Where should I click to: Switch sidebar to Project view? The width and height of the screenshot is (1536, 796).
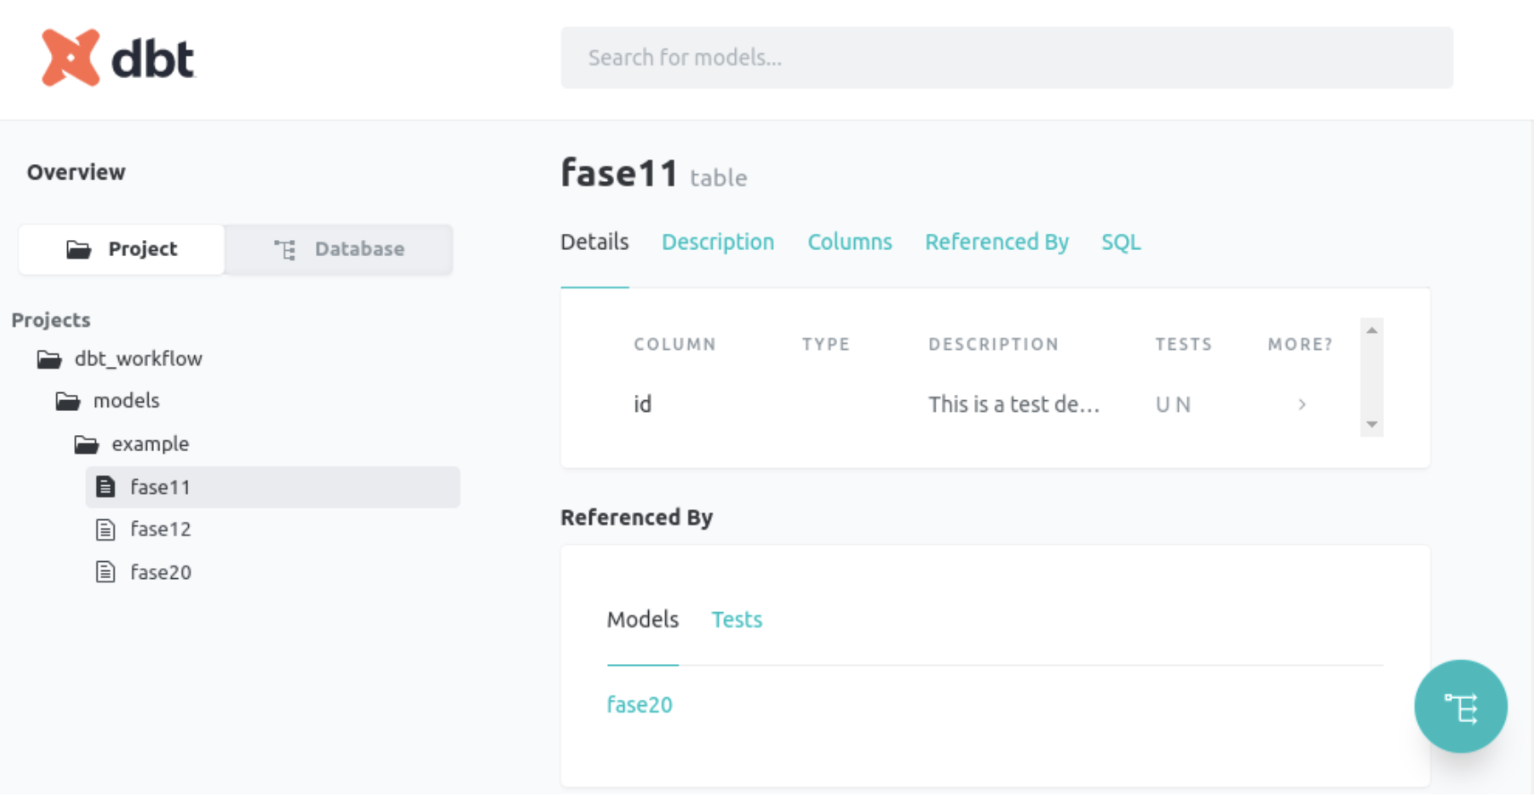(122, 249)
